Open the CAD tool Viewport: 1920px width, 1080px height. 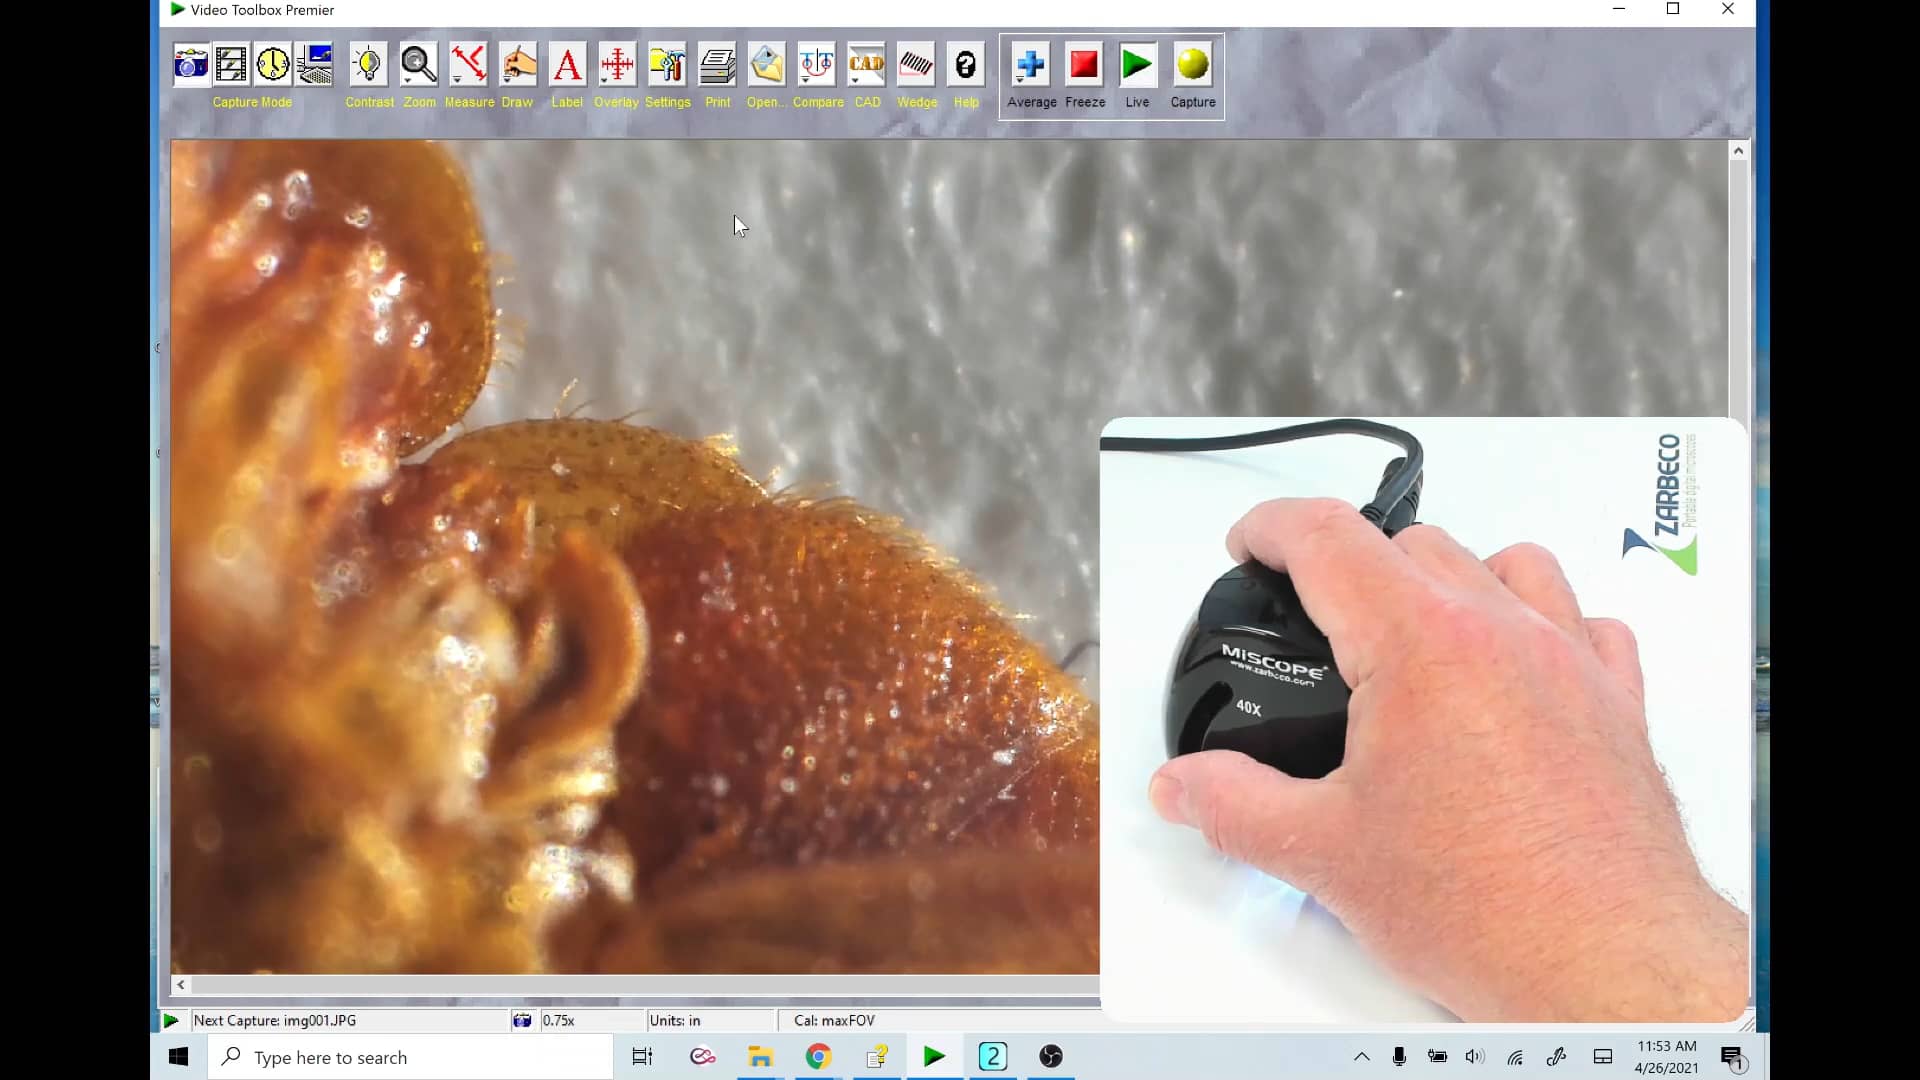tap(866, 65)
